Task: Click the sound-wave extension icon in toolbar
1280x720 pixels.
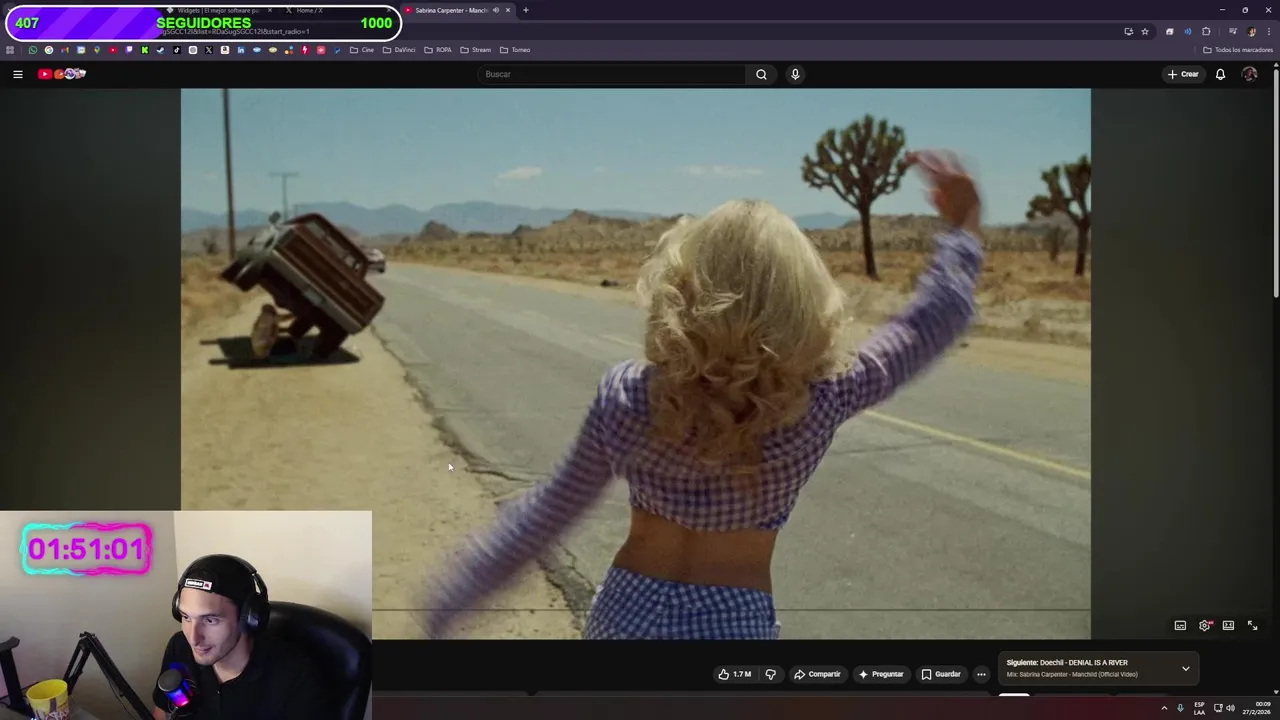Action: (x=1188, y=32)
